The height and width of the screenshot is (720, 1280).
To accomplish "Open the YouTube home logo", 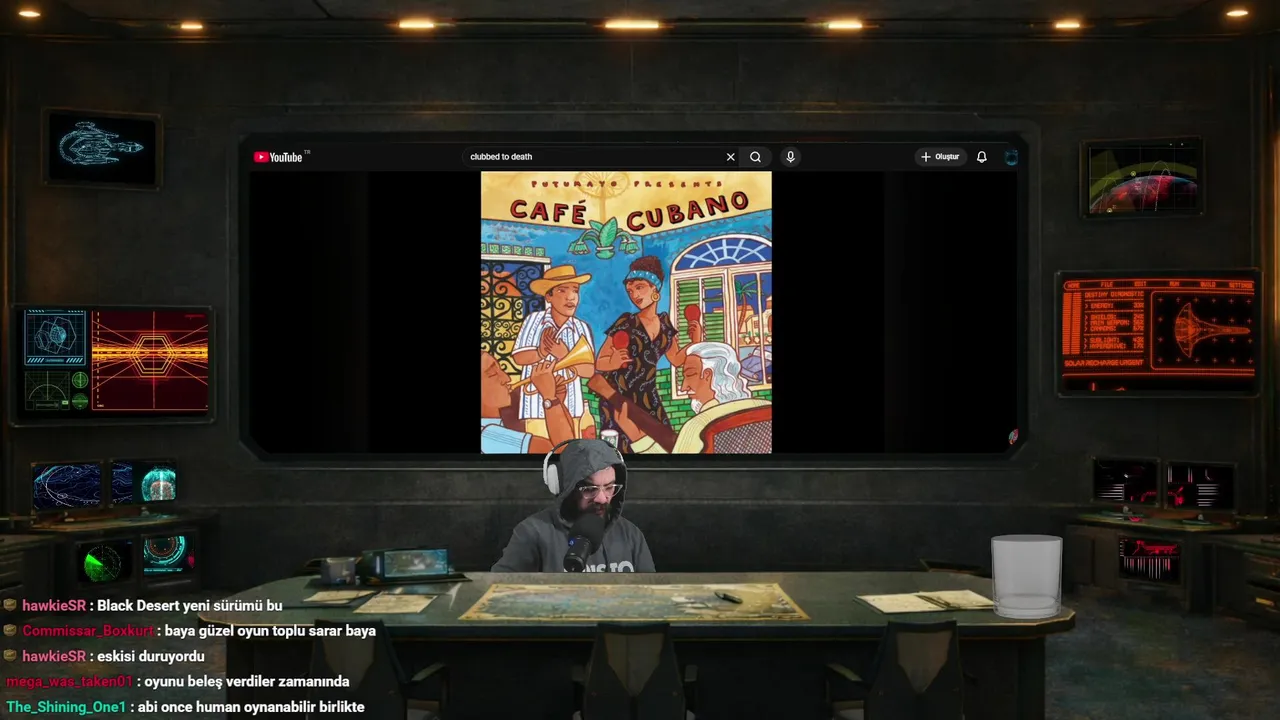I will tap(278, 157).
